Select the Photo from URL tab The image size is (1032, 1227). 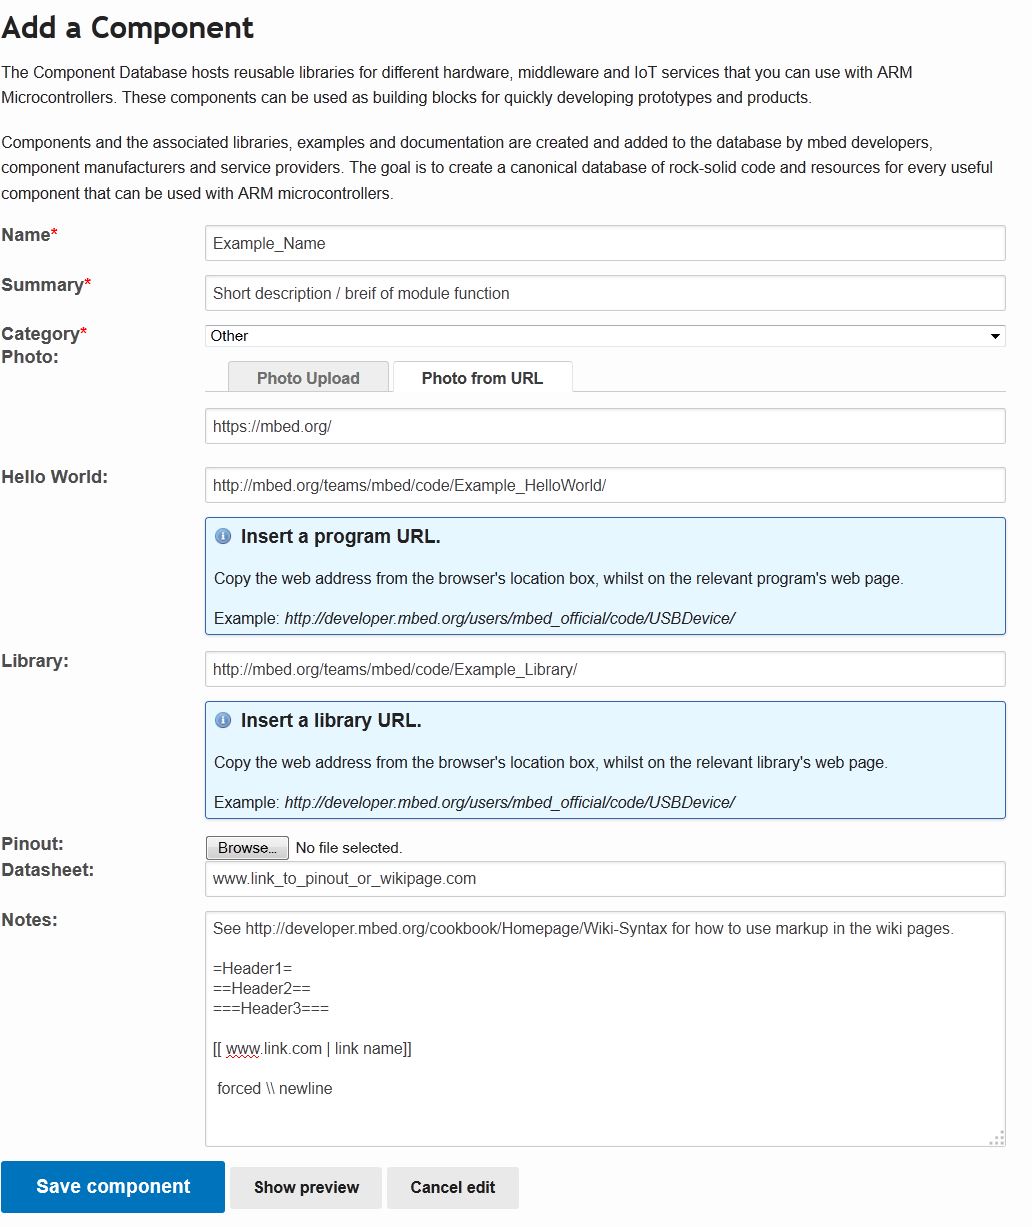(482, 378)
